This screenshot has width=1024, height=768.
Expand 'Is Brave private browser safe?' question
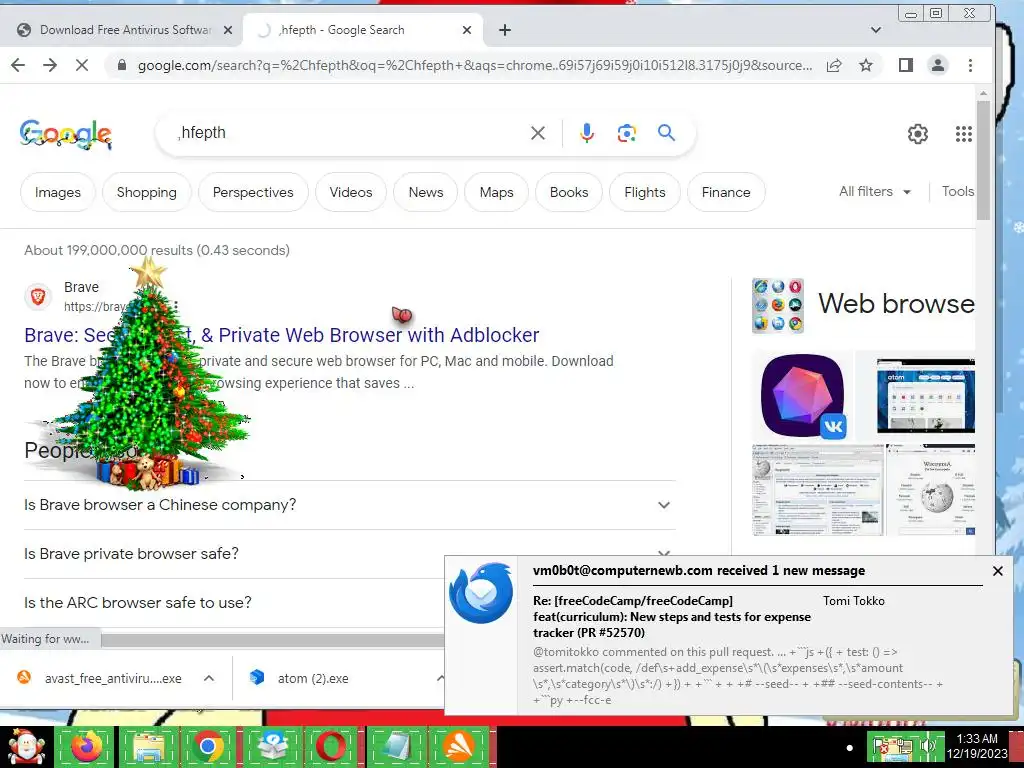[350, 554]
